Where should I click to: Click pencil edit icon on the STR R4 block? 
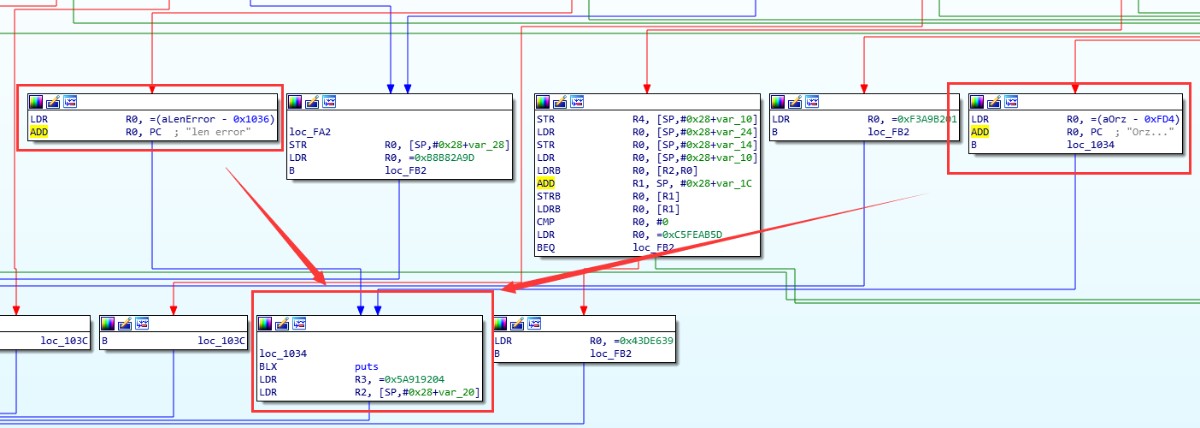[x=560, y=102]
